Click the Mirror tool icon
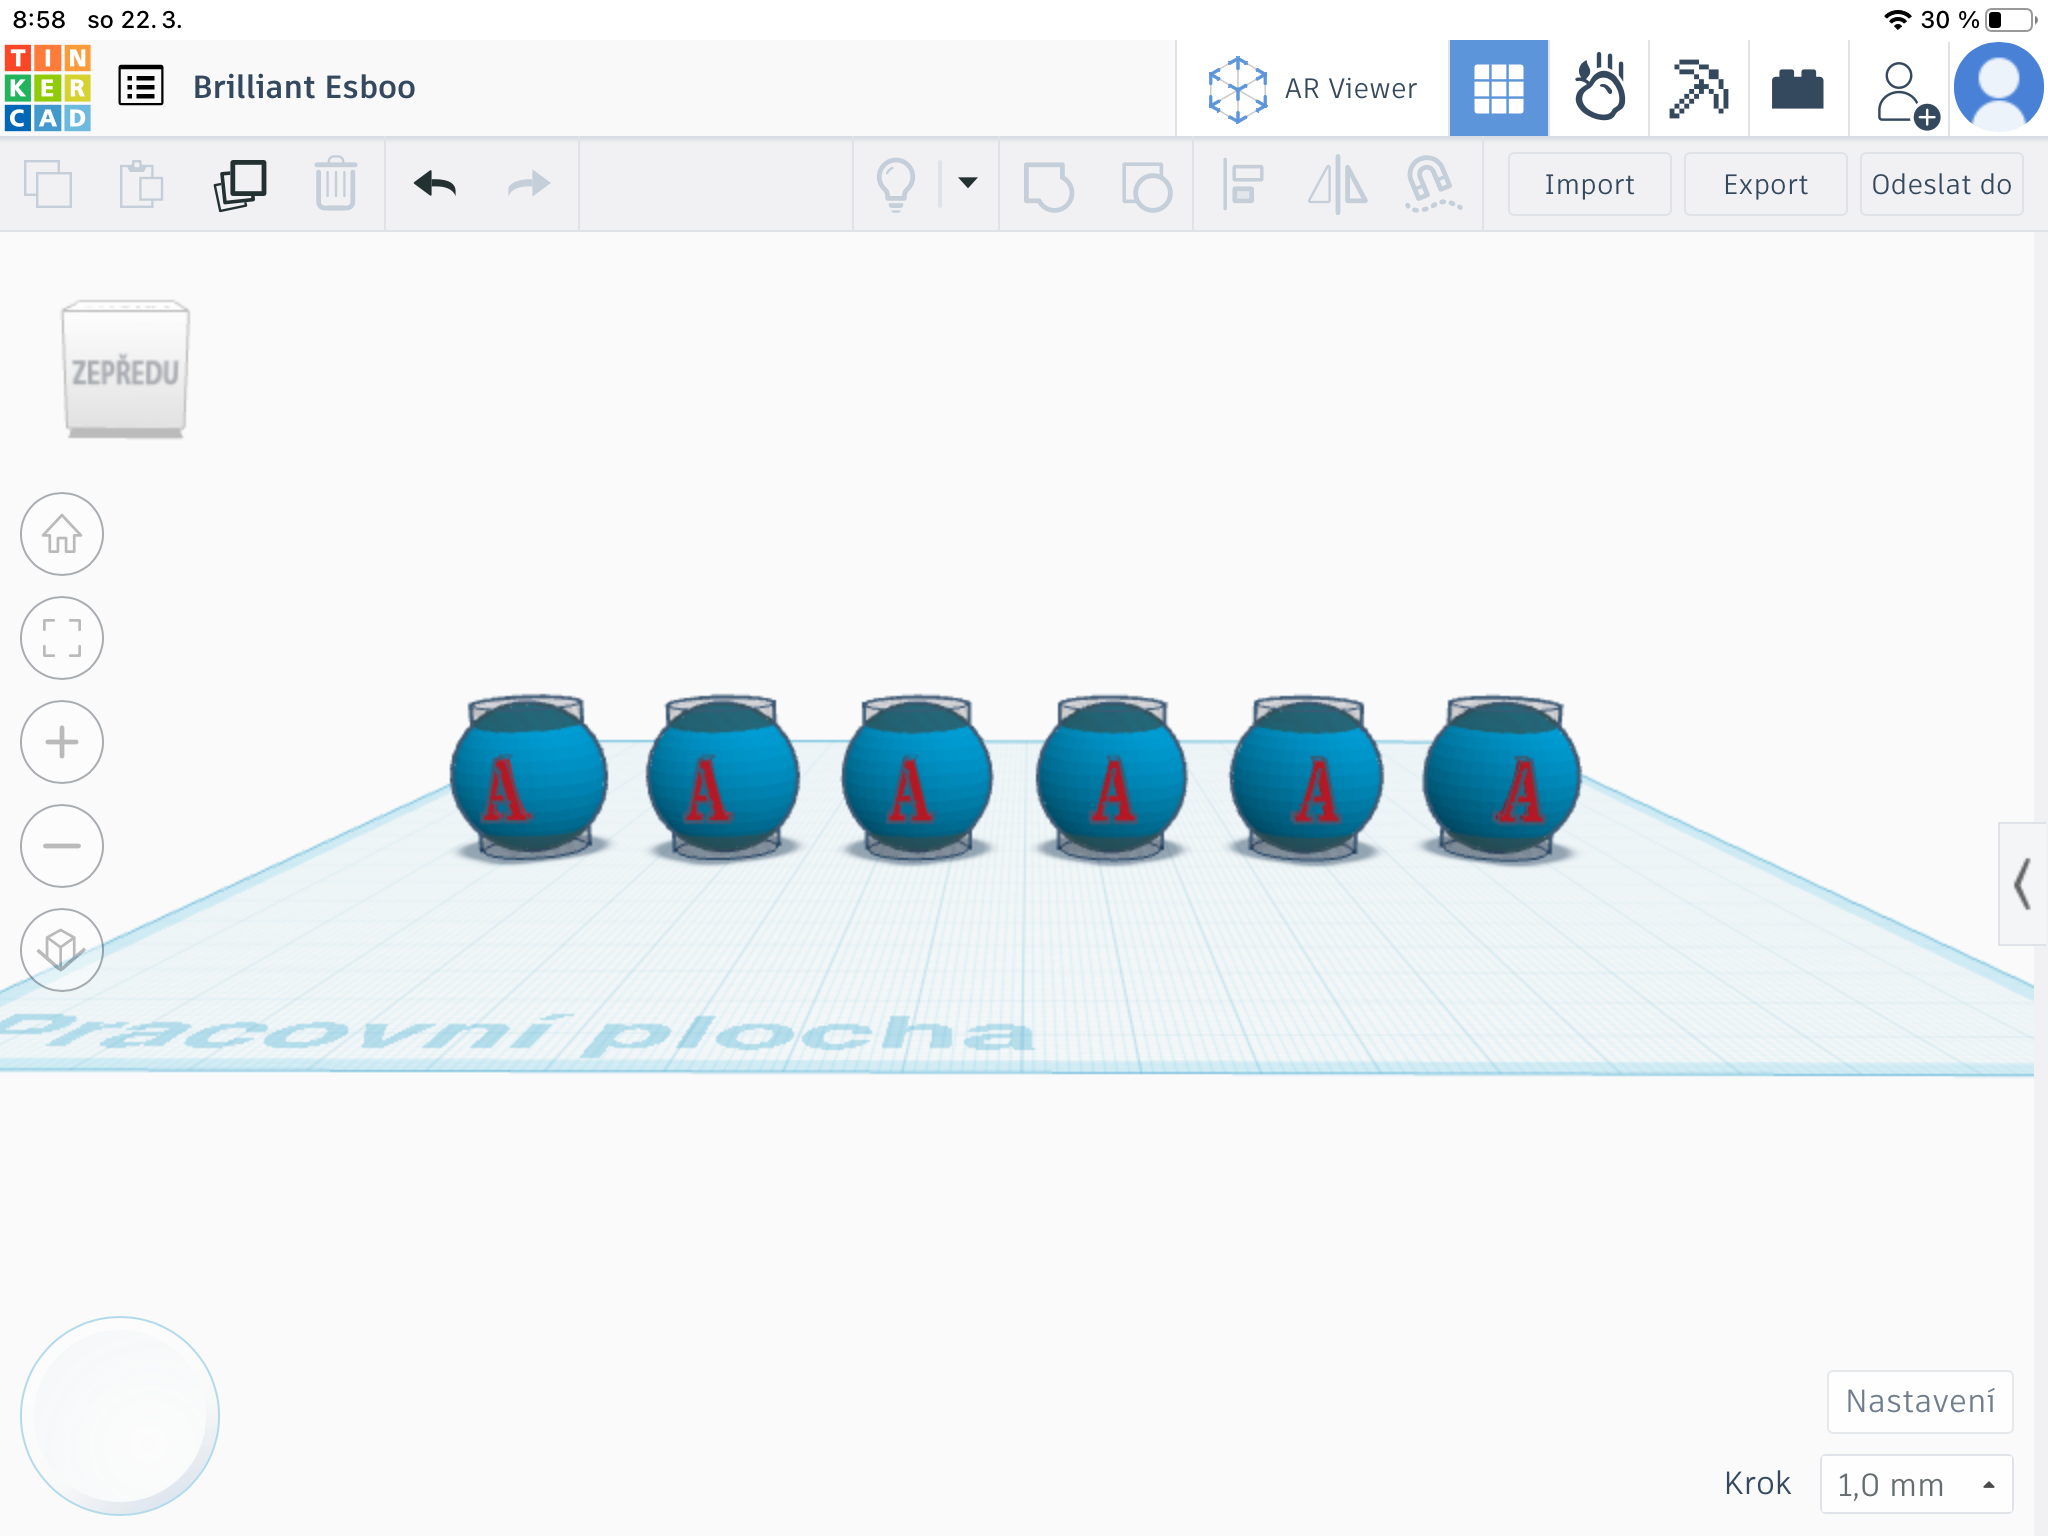The height and width of the screenshot is (1536, 2048). pyautogui.click(x=1338, y=186)
